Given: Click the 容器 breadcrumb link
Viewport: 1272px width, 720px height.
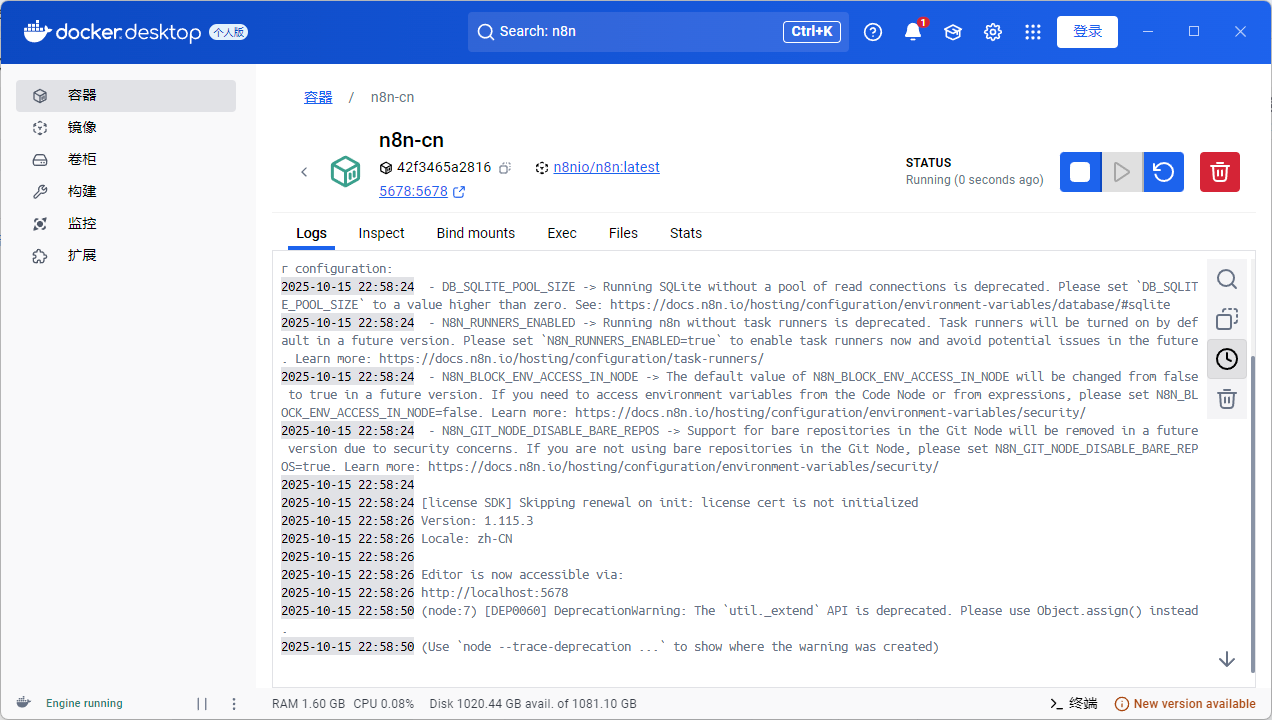Looking at the screenshot, I should tap(318, 97).
